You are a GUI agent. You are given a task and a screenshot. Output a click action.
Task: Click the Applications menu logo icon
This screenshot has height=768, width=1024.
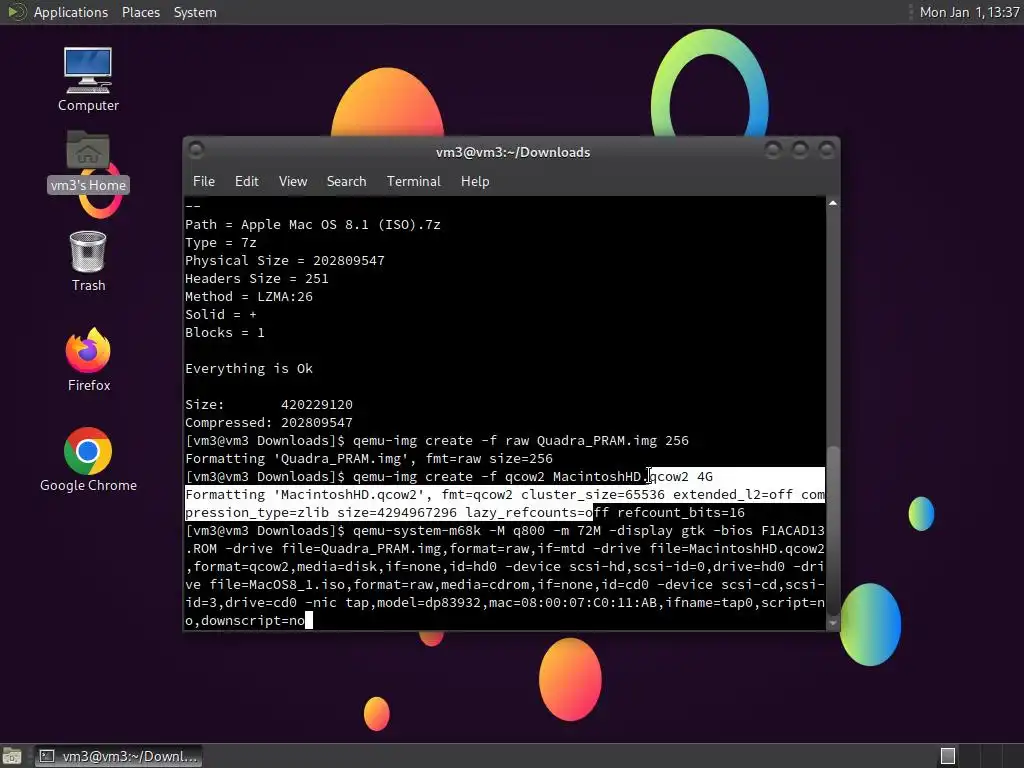coord(16,12)
